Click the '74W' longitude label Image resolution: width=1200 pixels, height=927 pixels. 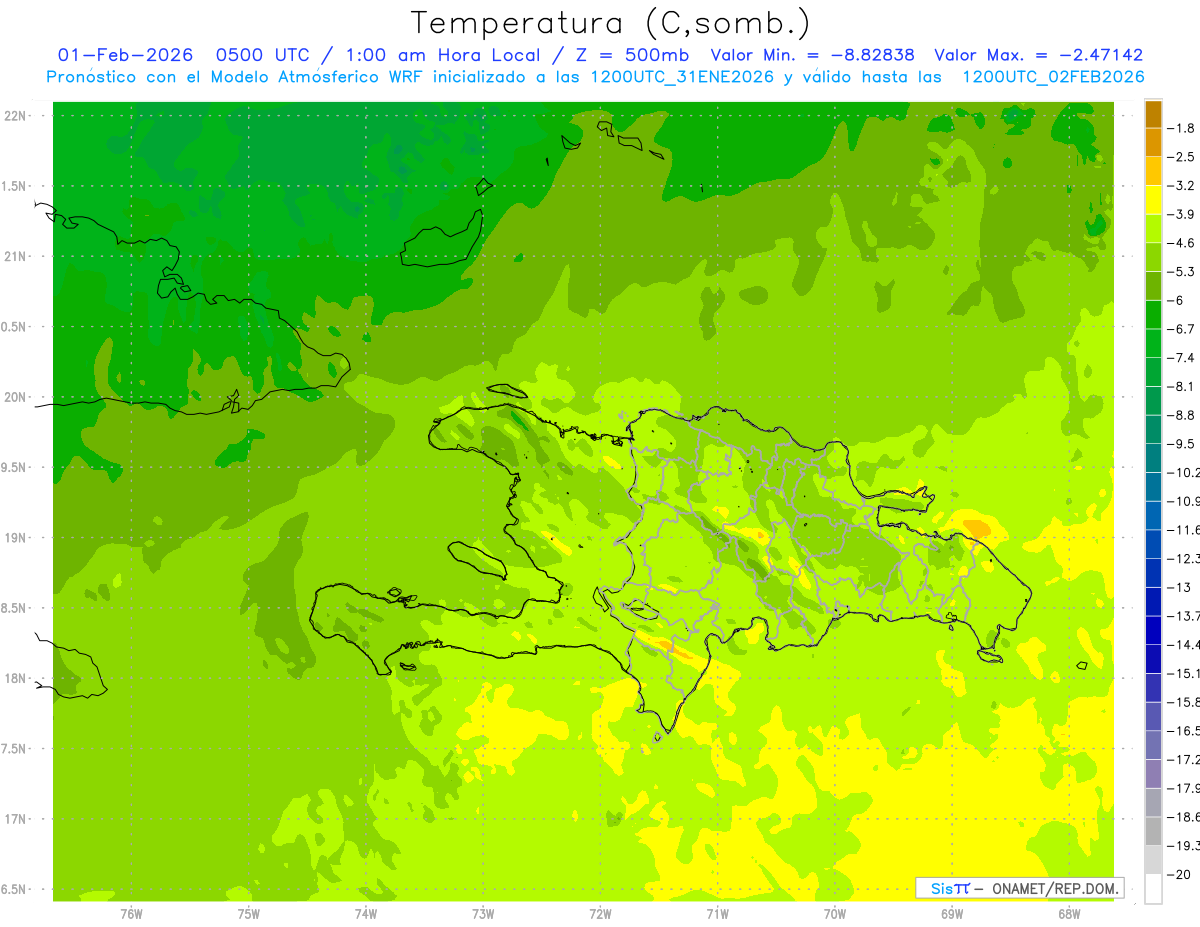366,913
